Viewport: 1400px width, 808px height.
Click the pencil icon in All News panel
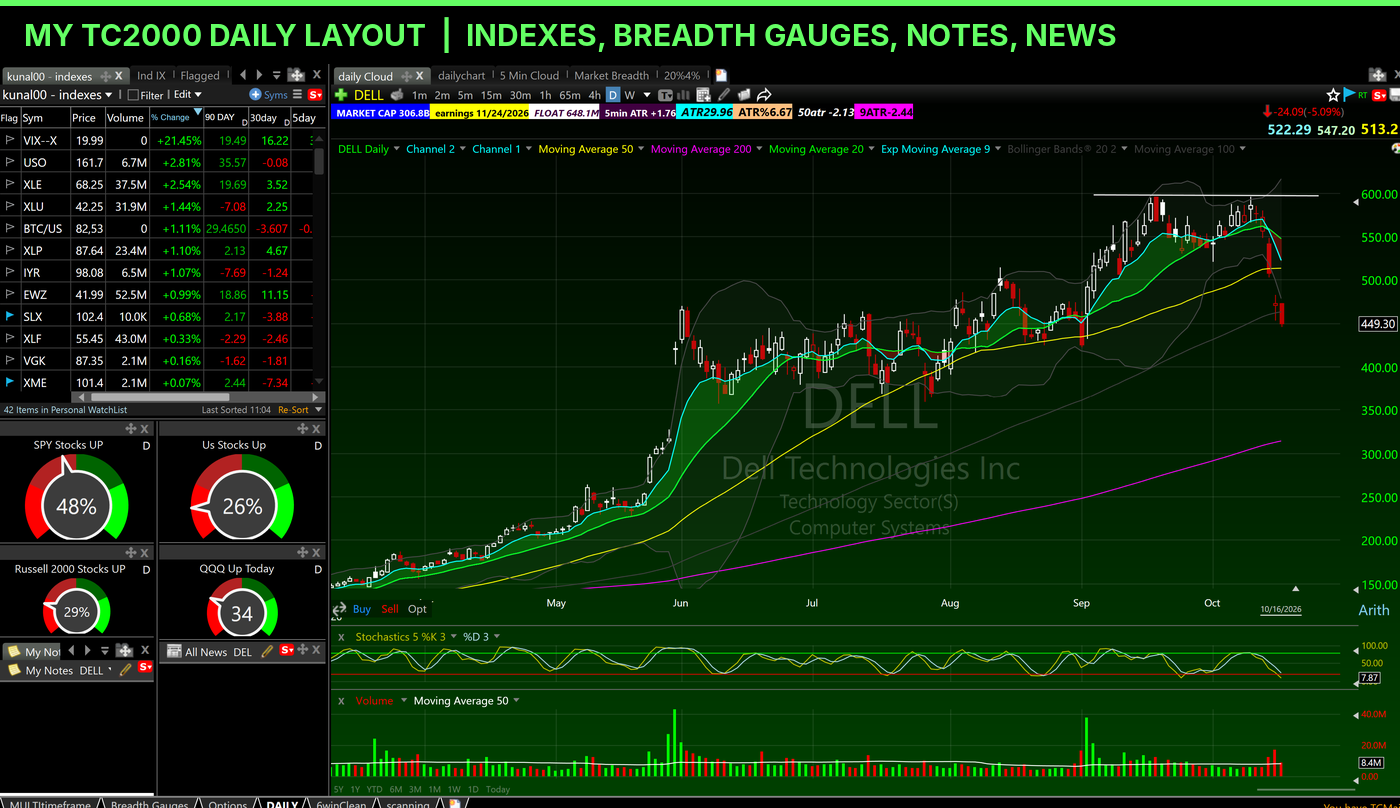coord(267,651)
